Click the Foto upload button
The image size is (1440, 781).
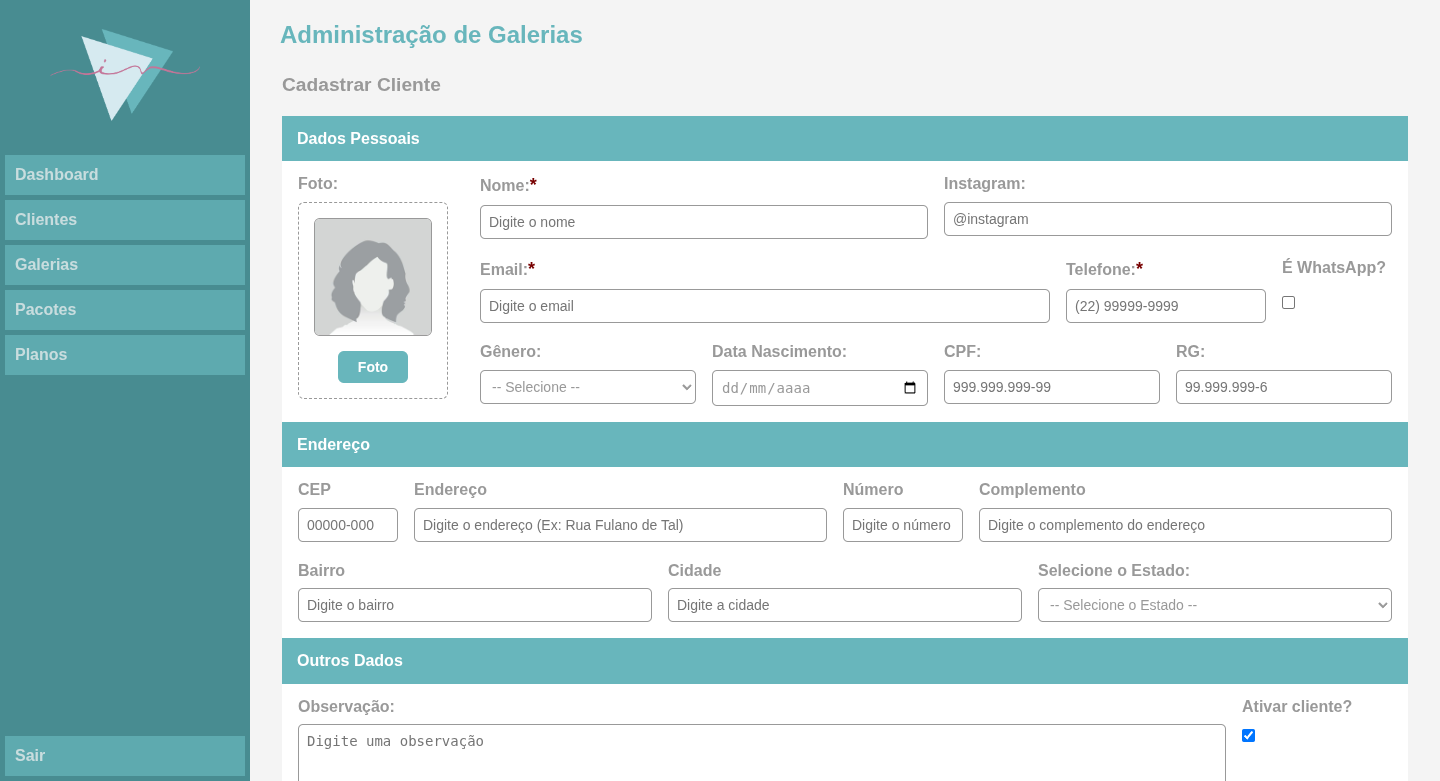[x=373, y=367]
